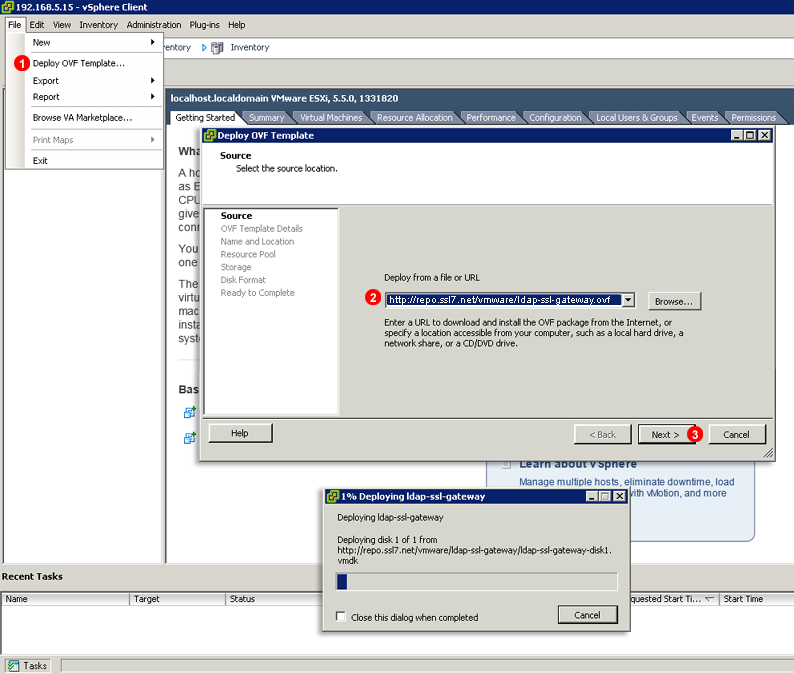Click Inventory breadcrumb link
This screenshot has height=674, width=794.
click(250, 47)
